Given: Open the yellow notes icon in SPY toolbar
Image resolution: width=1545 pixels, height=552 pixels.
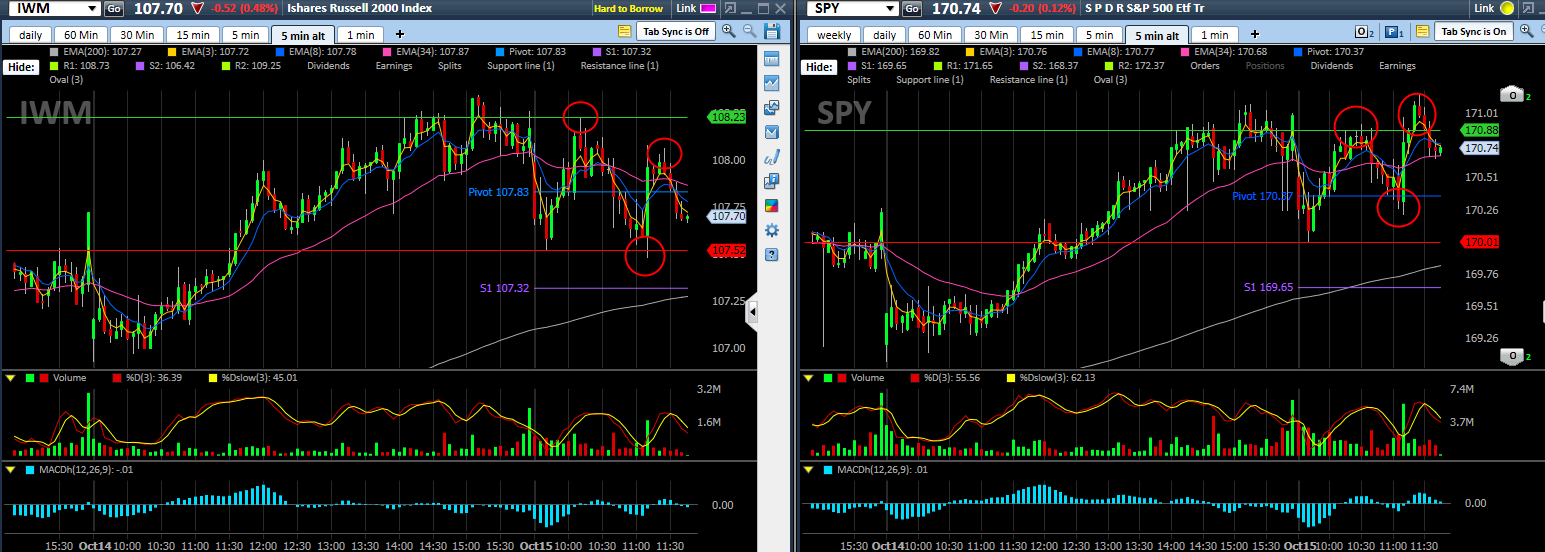Looking at the screenshot, I should pos(1422,32).
